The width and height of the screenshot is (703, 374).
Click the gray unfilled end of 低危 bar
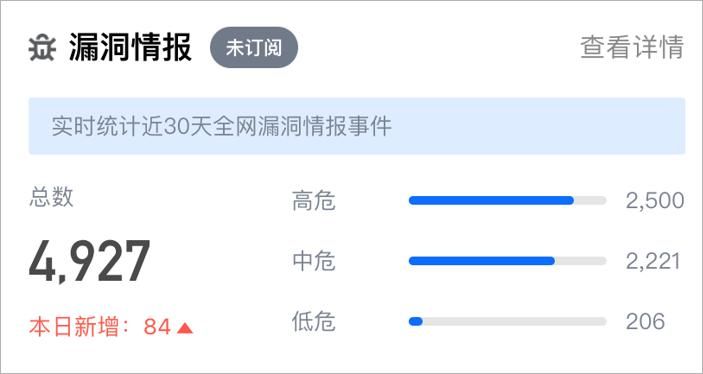coord(515,322)
